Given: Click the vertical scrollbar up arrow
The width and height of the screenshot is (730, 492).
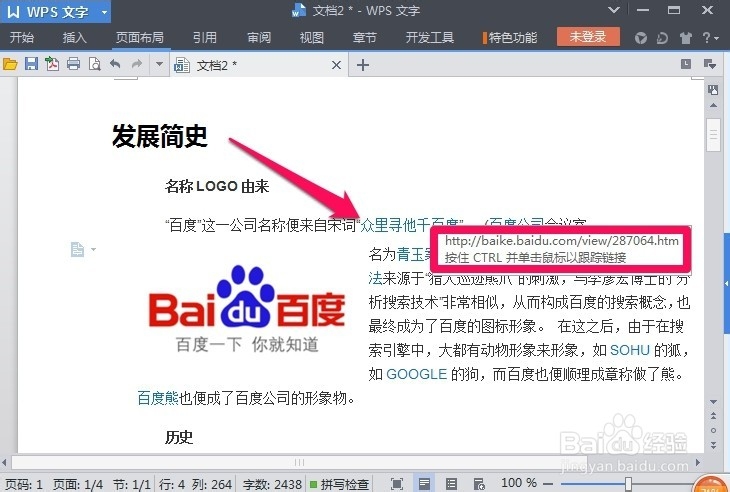Looking at the screenshot, I should click(x=713, y=106).
